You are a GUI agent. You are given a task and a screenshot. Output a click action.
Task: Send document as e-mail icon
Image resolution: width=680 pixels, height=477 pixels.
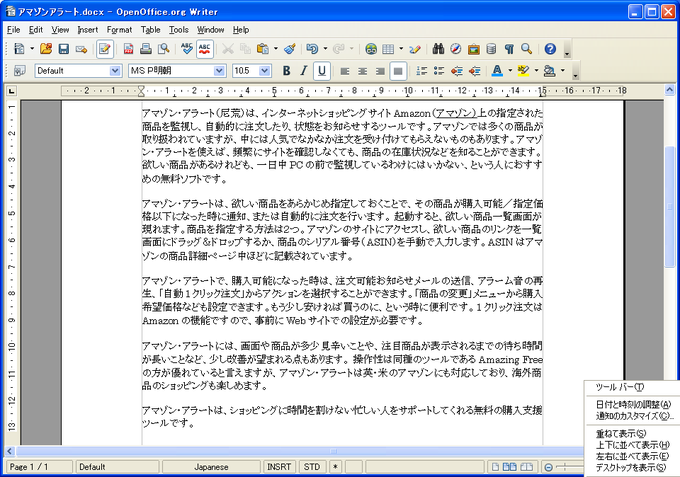tap(81, 49)
